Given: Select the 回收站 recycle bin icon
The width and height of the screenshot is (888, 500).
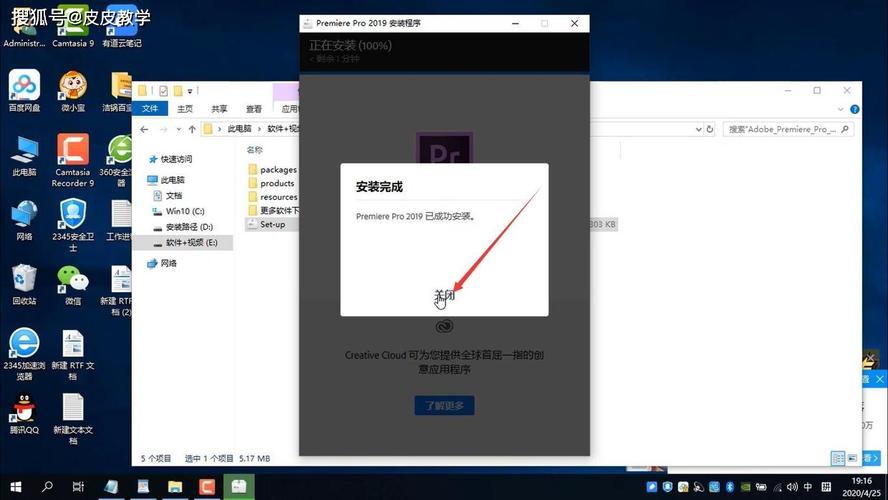Looking at the screenshot, I should [24, 285].
